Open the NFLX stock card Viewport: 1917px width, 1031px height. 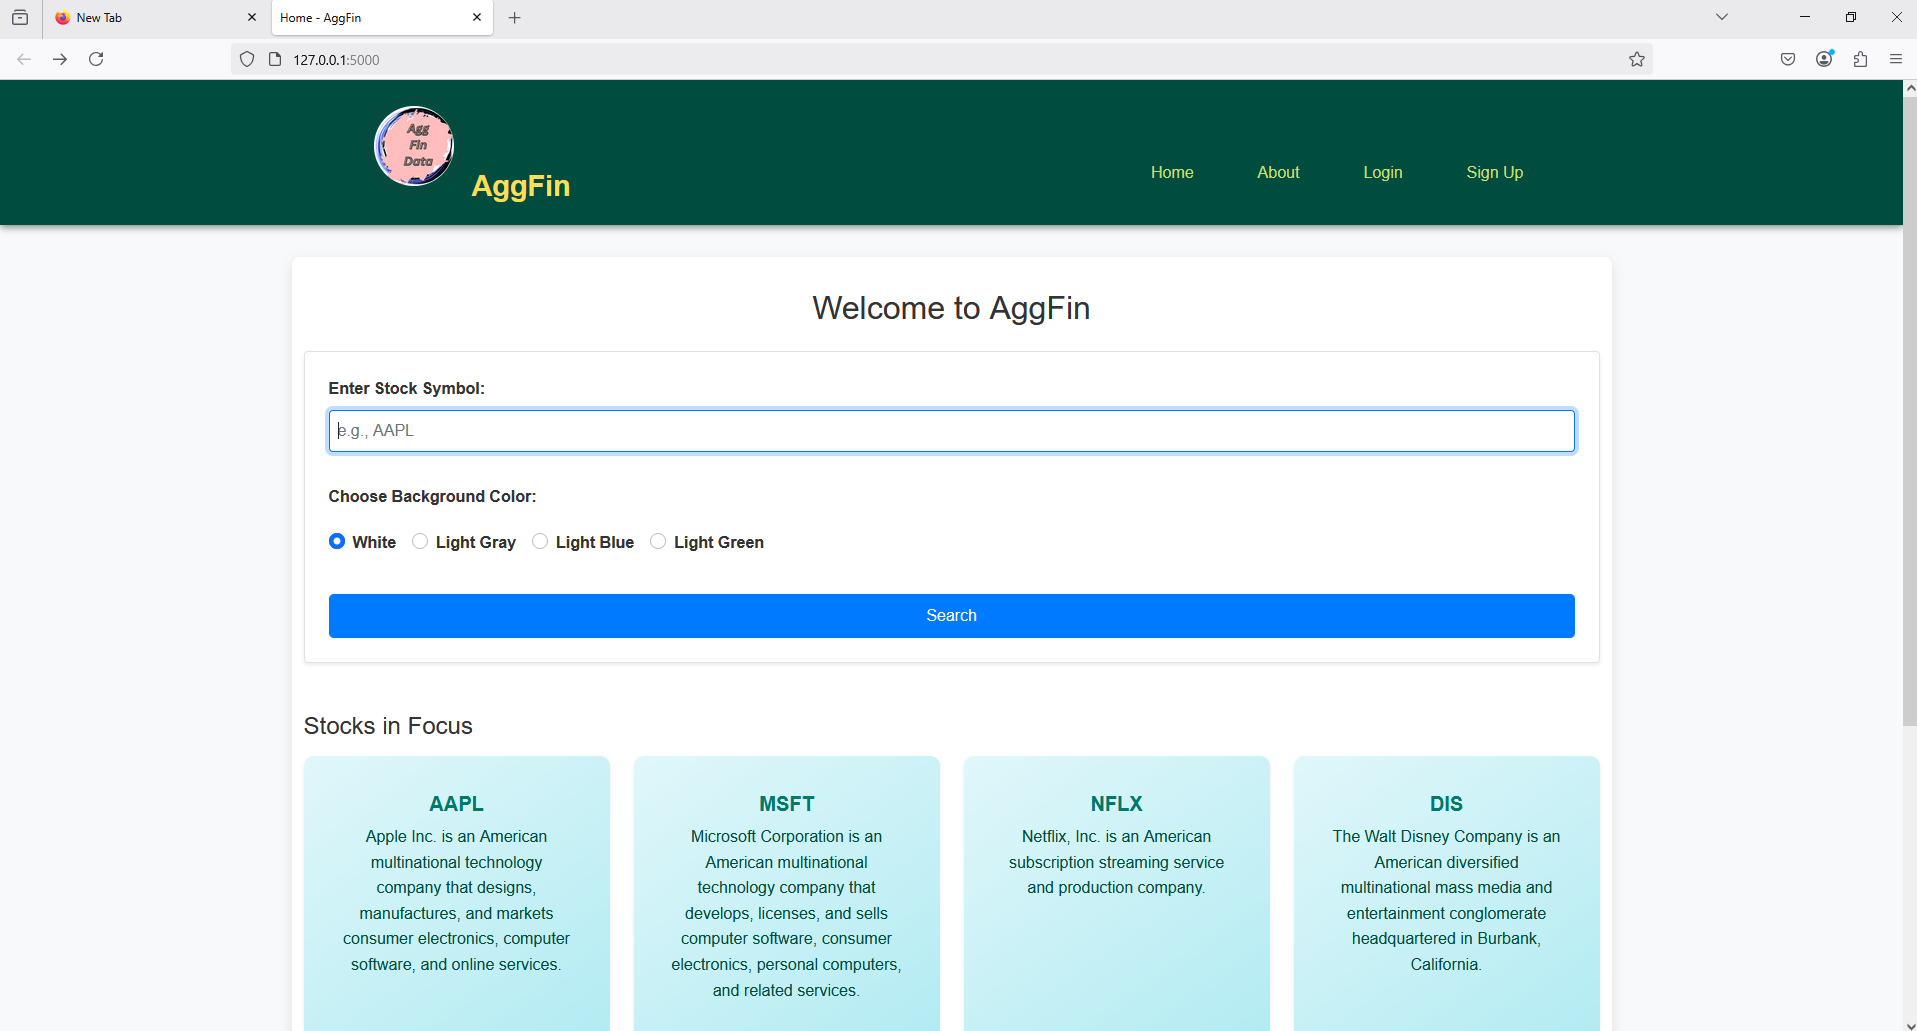pyautogui.click(x=1117, y=893)
